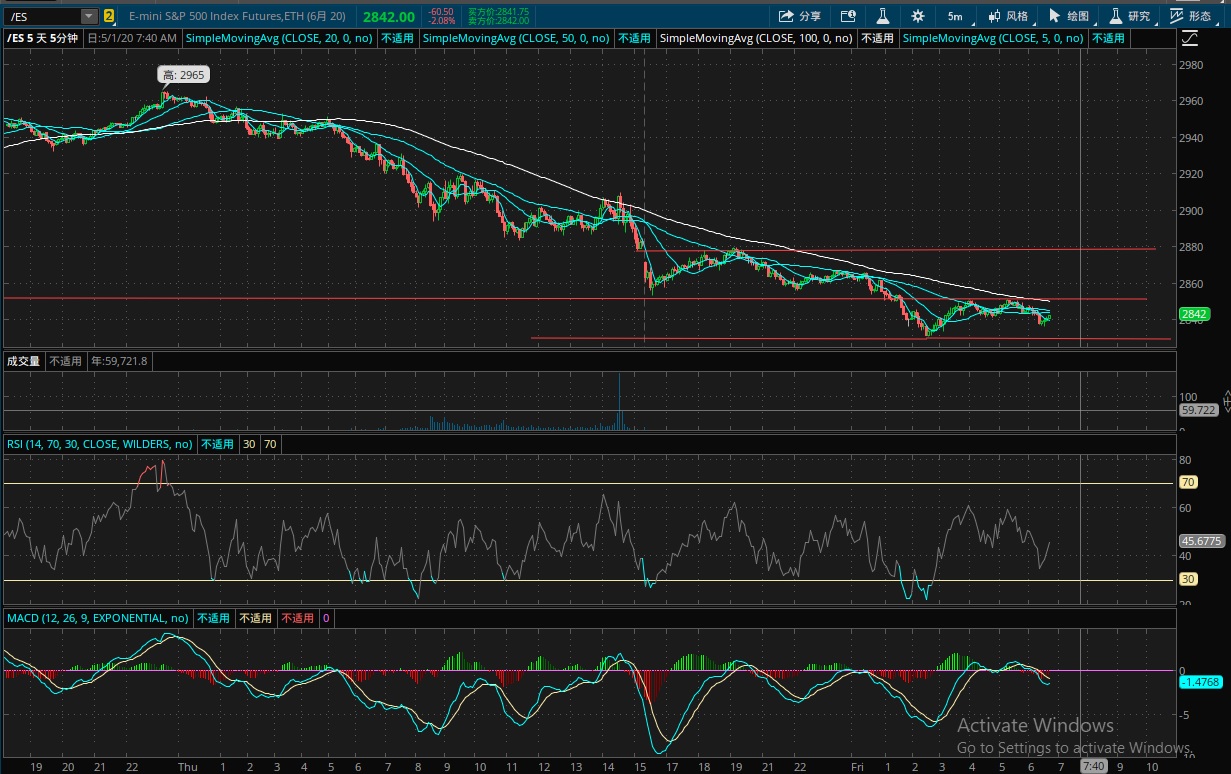Click the yellow 30 oversold axis tag
This screenshot has width=1231, height=774.
pos(1189,580)
